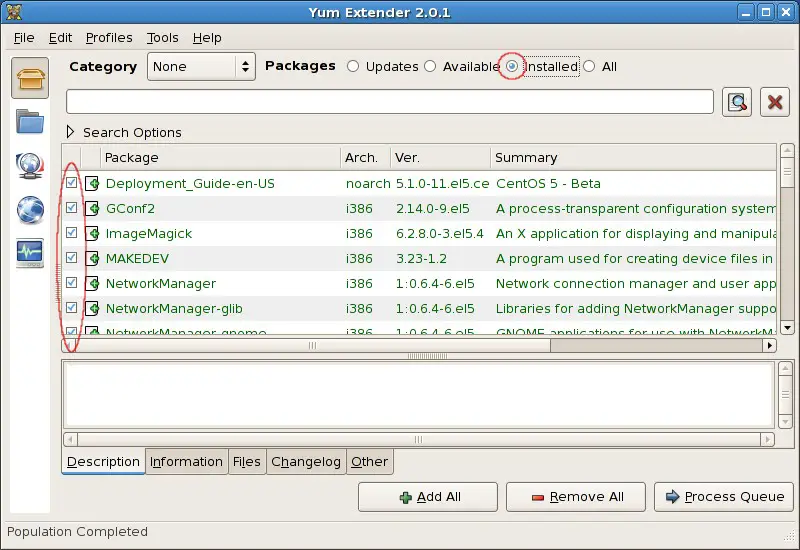Click the Add All button
The width and height of the screenshot is (800, 550).
pos(428,496)
